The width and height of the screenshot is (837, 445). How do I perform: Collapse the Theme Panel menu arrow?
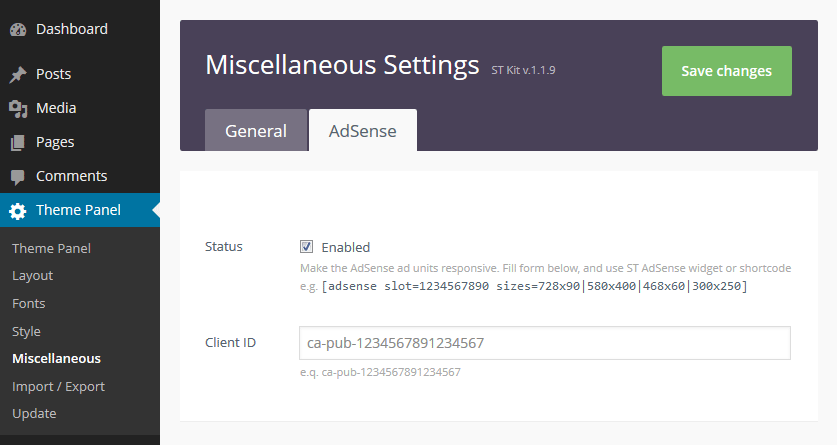tap(154, 210)
